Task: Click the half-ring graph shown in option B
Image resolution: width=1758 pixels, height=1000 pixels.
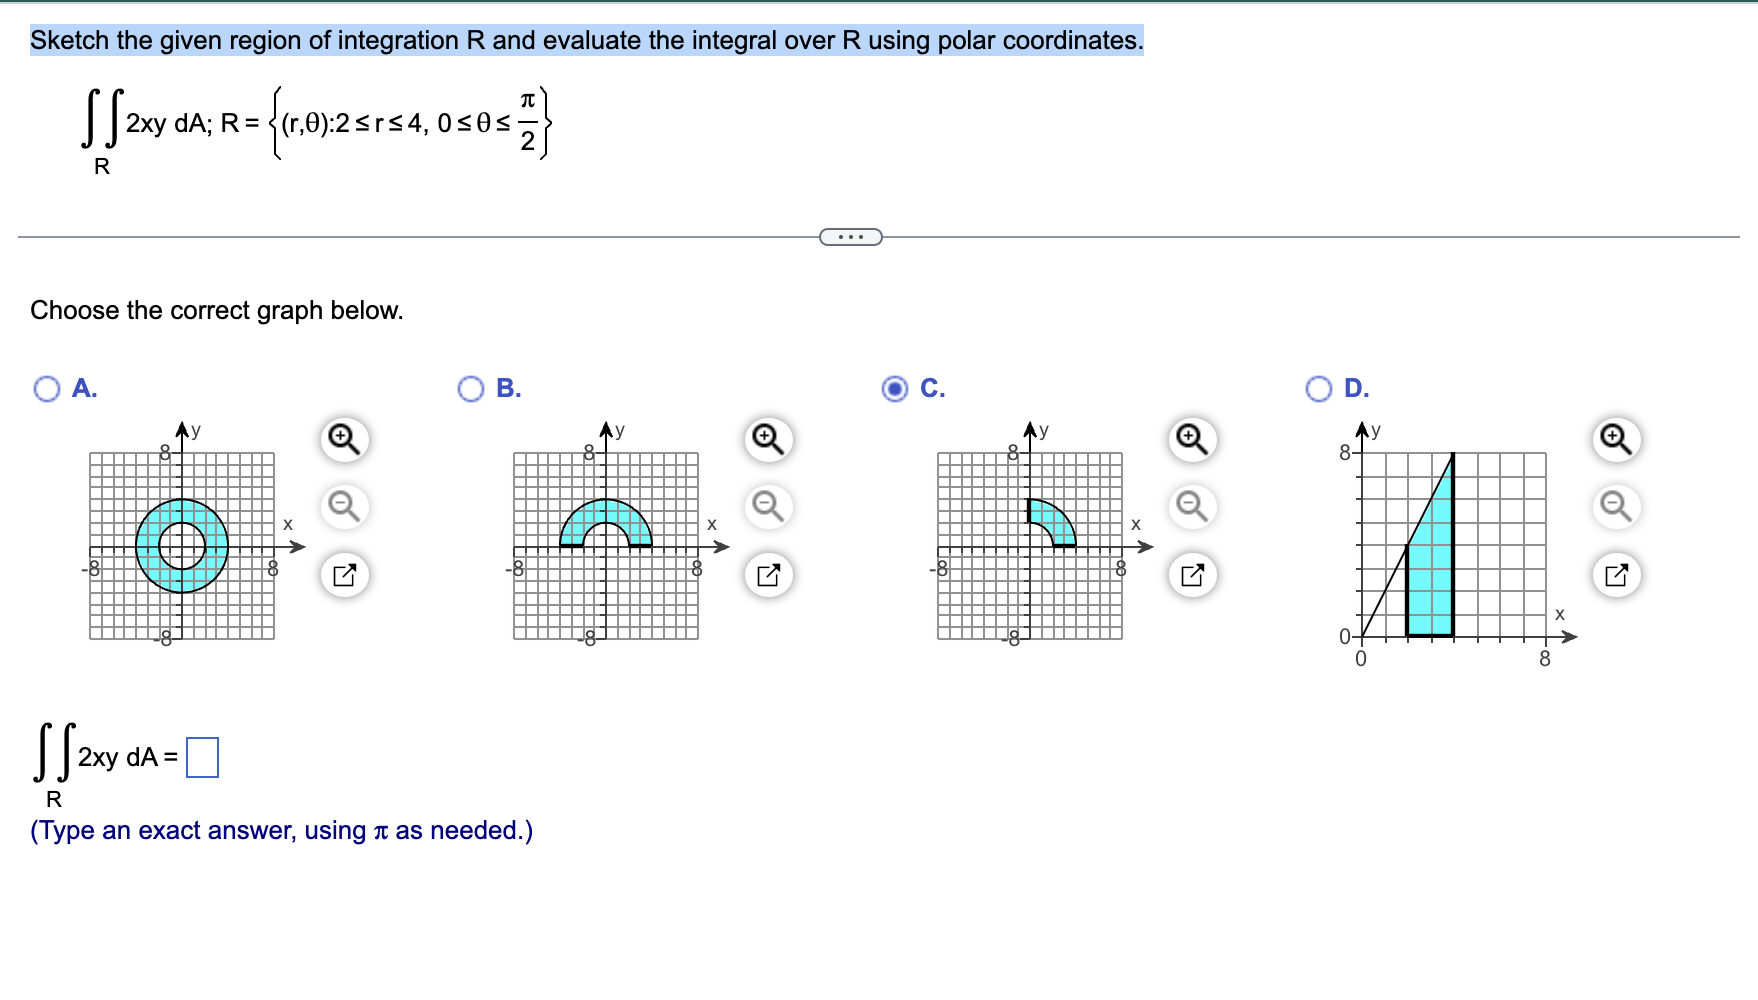Action: 605,520
